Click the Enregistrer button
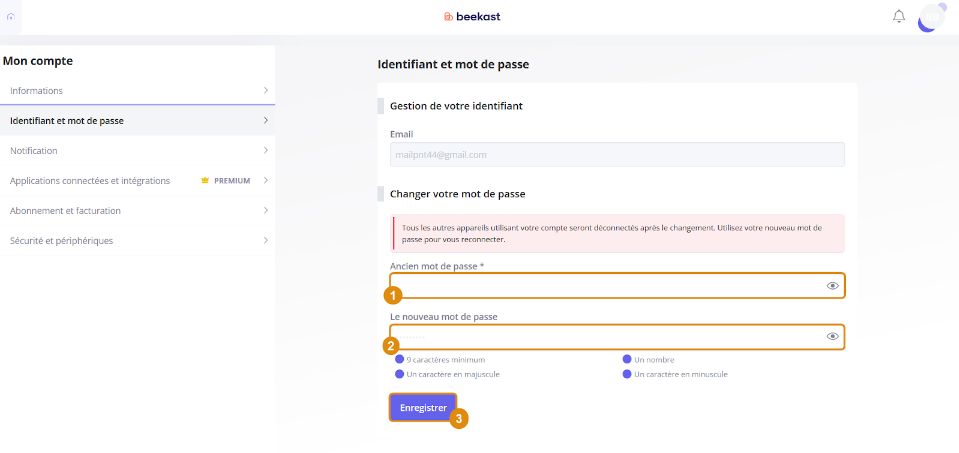 (423, 408)
